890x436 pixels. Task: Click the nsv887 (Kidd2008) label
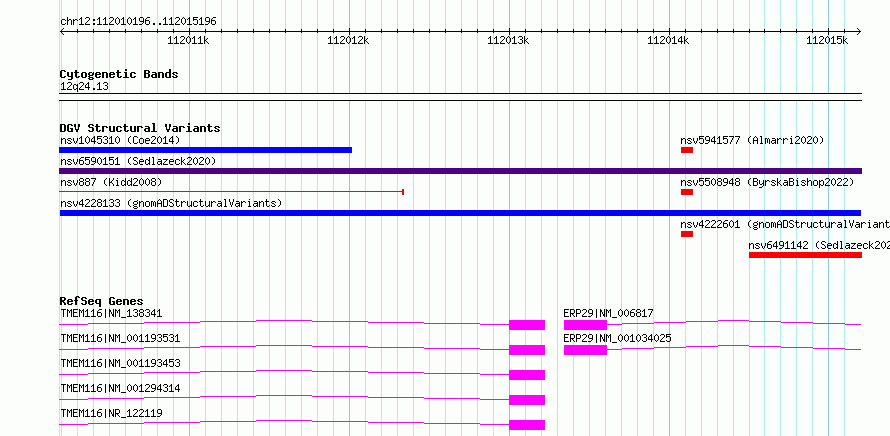point(111,182)
